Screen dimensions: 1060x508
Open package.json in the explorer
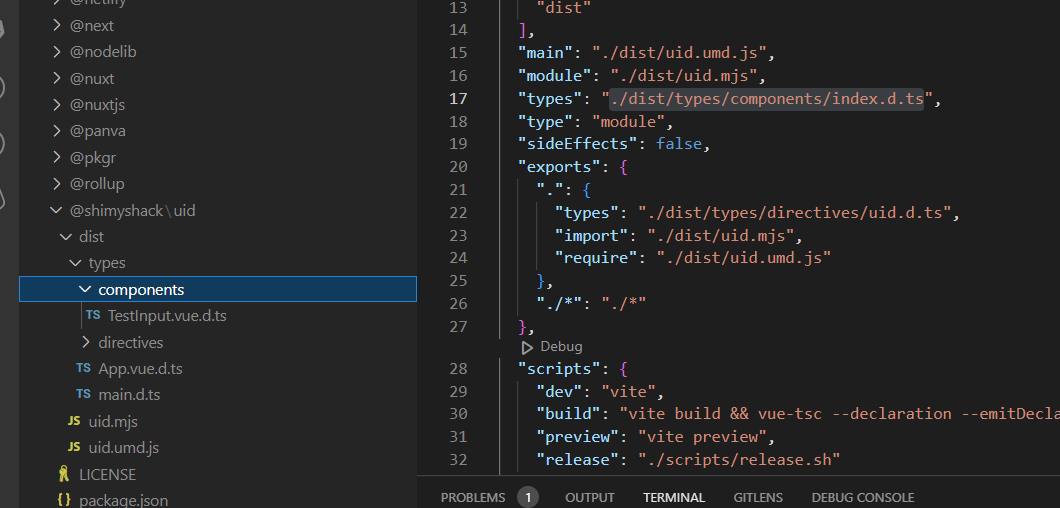pos(123,501)
